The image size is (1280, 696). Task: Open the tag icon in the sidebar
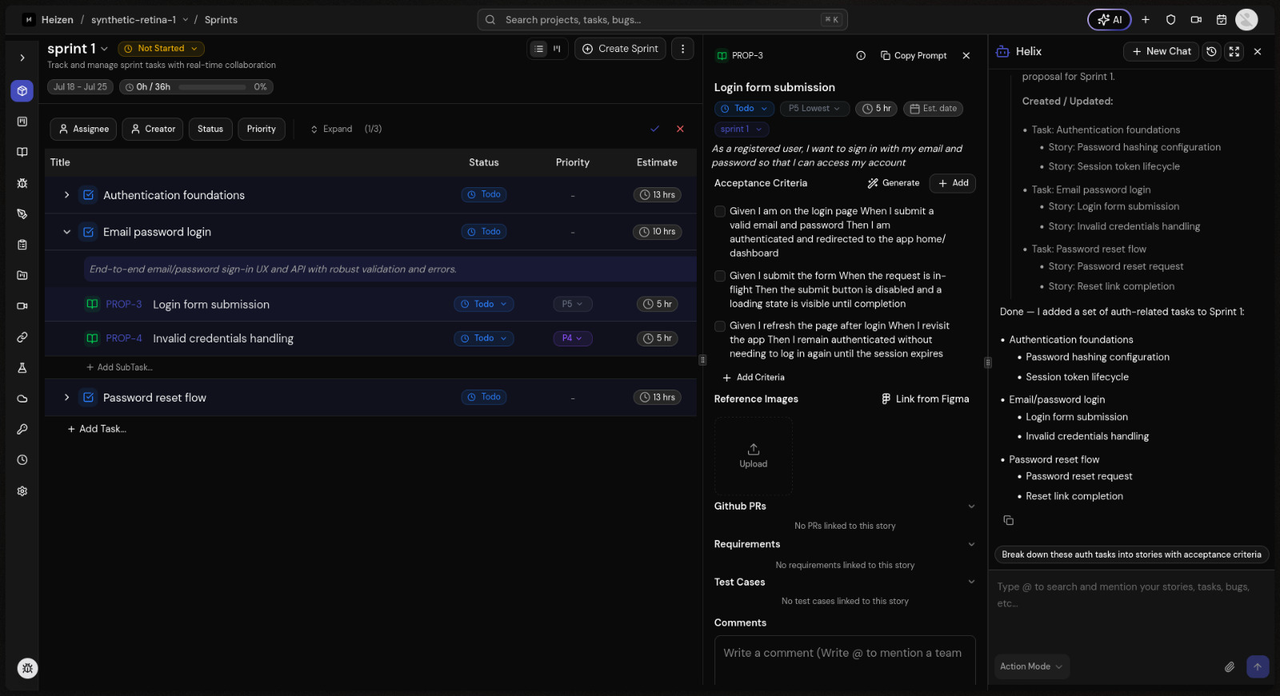tap(22, 214)
